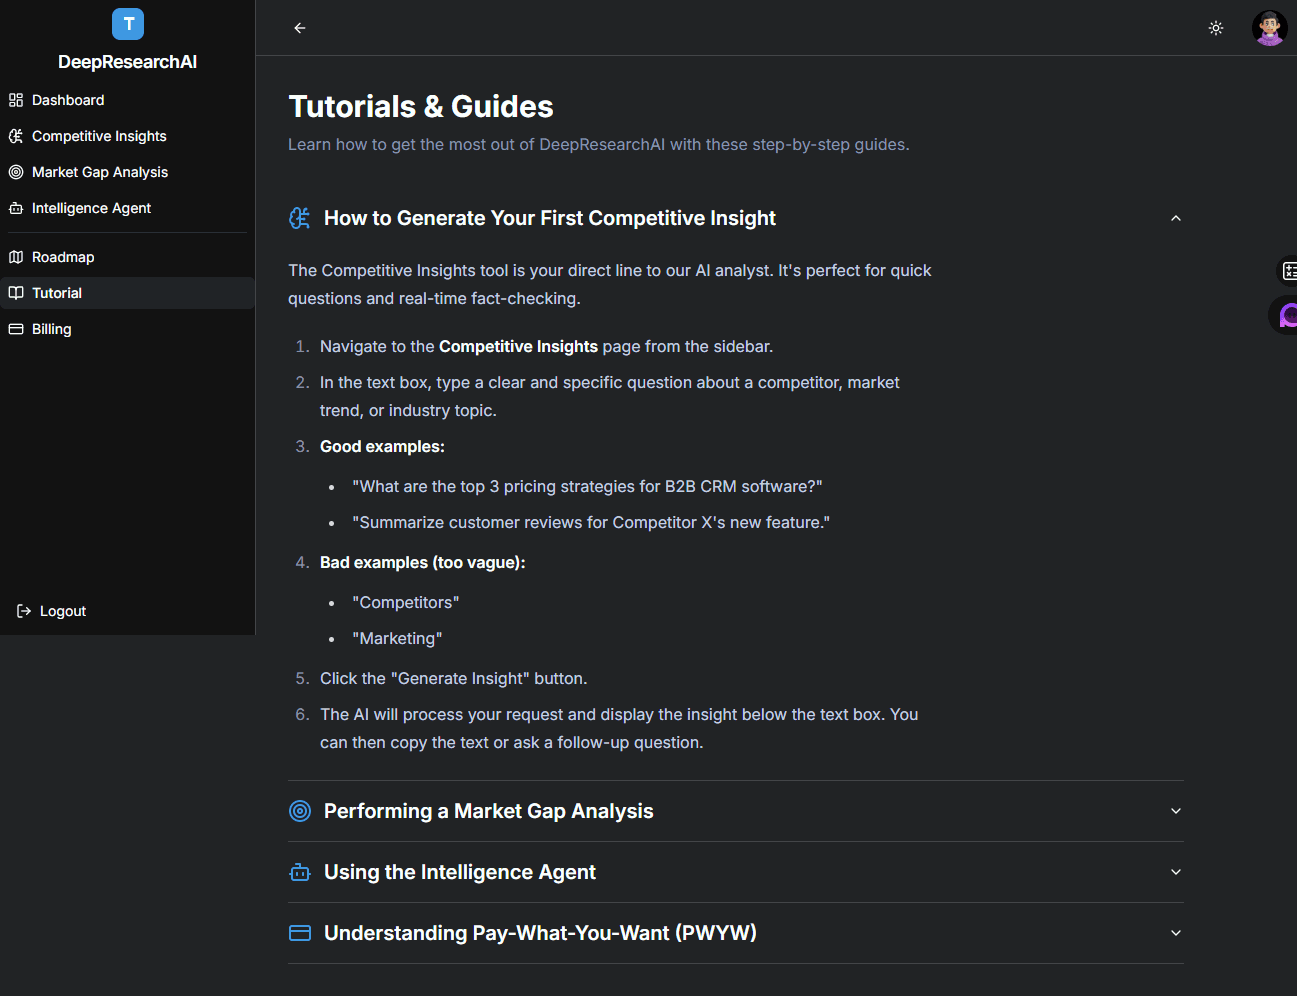This screenshot has width=1297, height=996.
Task: Click the DeepResearchAI brand name
Action: [128, 62]
